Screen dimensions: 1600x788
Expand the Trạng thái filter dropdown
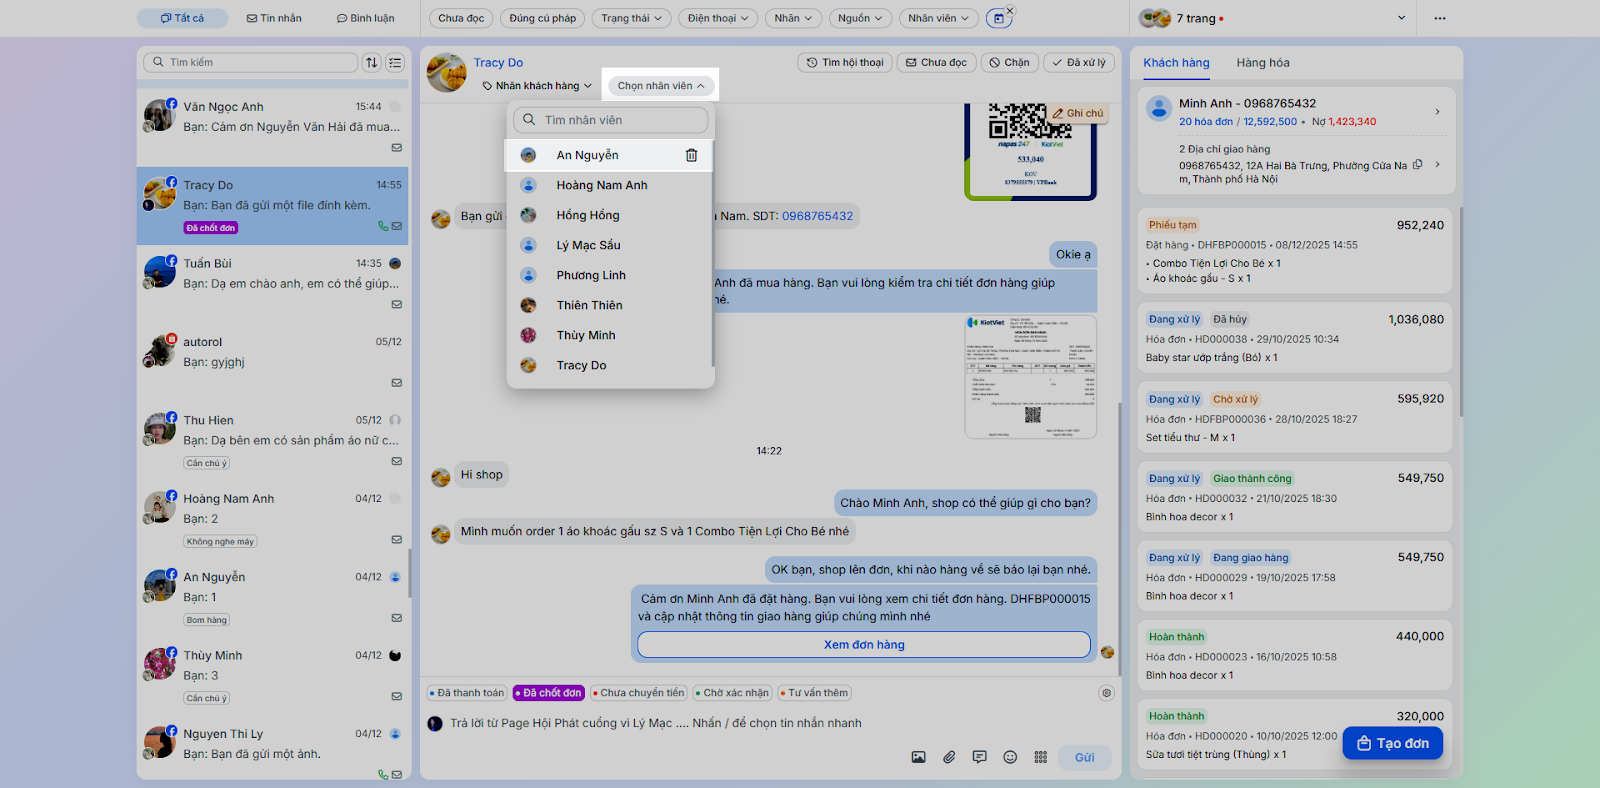tap(631, 18)
